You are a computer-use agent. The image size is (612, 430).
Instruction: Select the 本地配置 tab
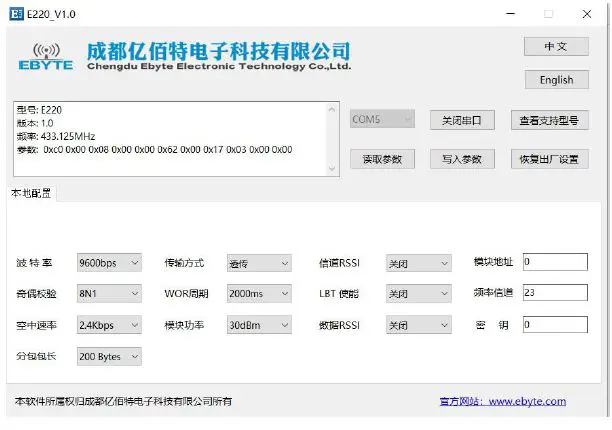coord(31,193)
